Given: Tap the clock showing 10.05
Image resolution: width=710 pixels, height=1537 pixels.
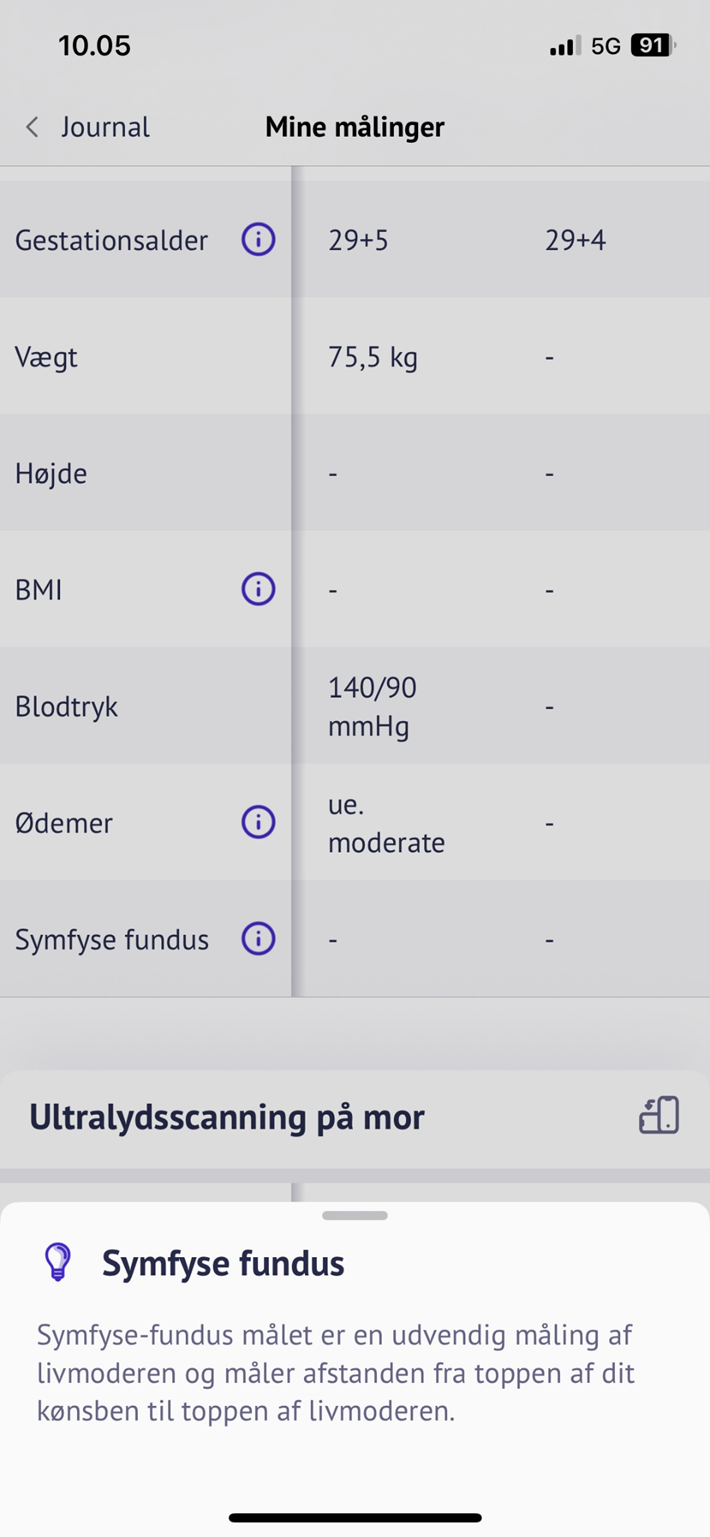Looking at the screenshot, I should pos(95,46).
